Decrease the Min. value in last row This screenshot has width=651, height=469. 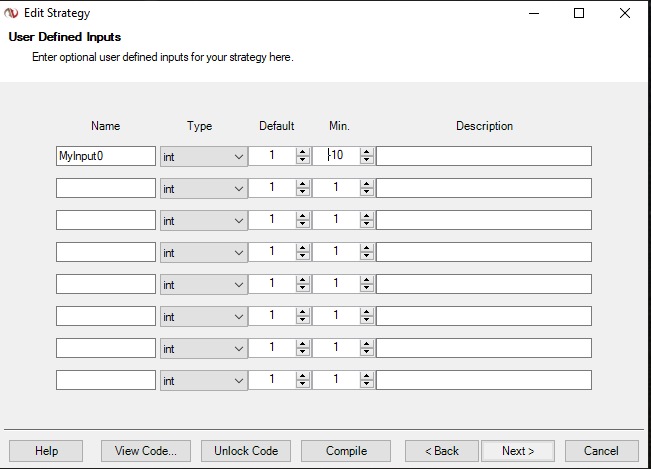pos(366,384)
